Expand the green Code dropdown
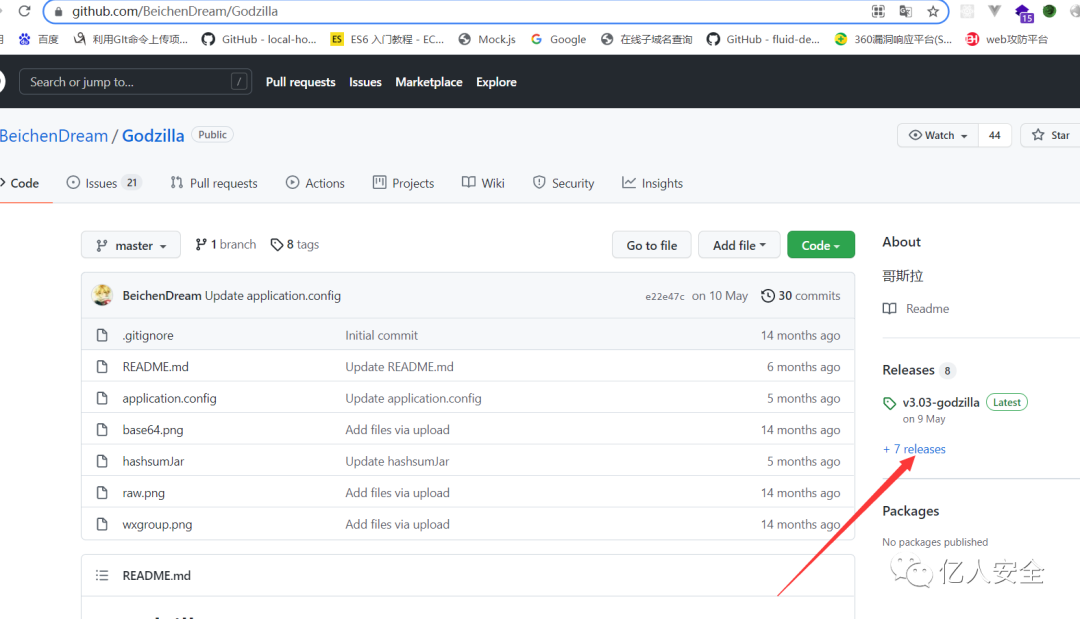The image size is (1080, 619). click(x=821, y=245)
